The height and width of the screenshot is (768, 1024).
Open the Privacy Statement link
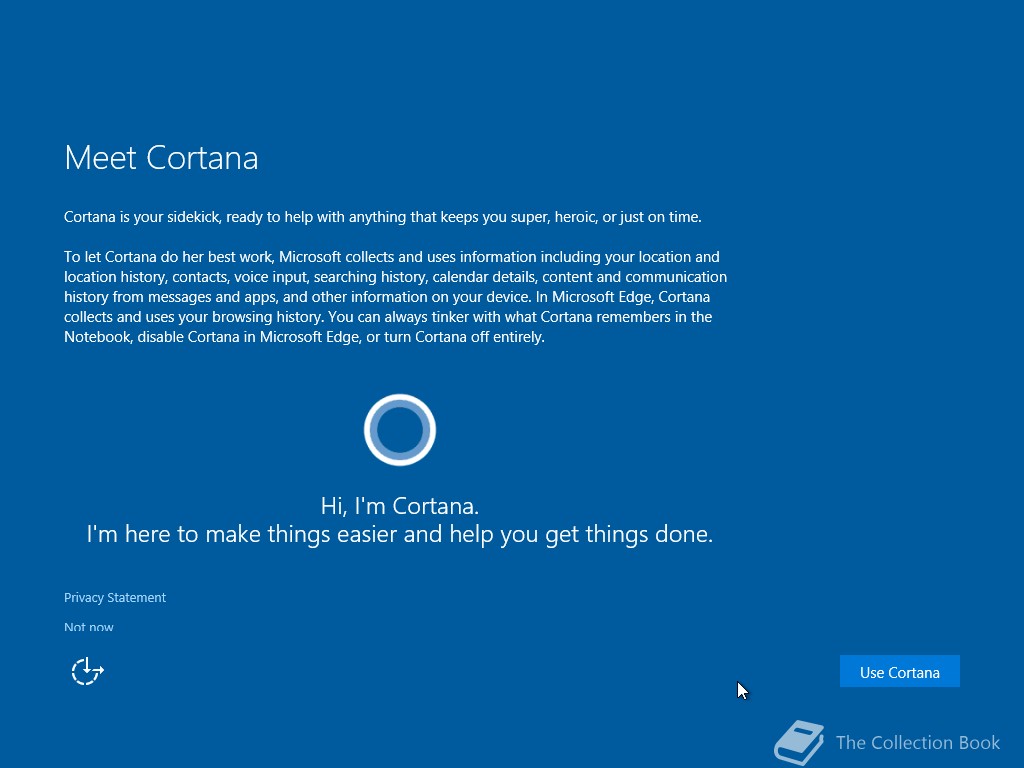[115, 598]
